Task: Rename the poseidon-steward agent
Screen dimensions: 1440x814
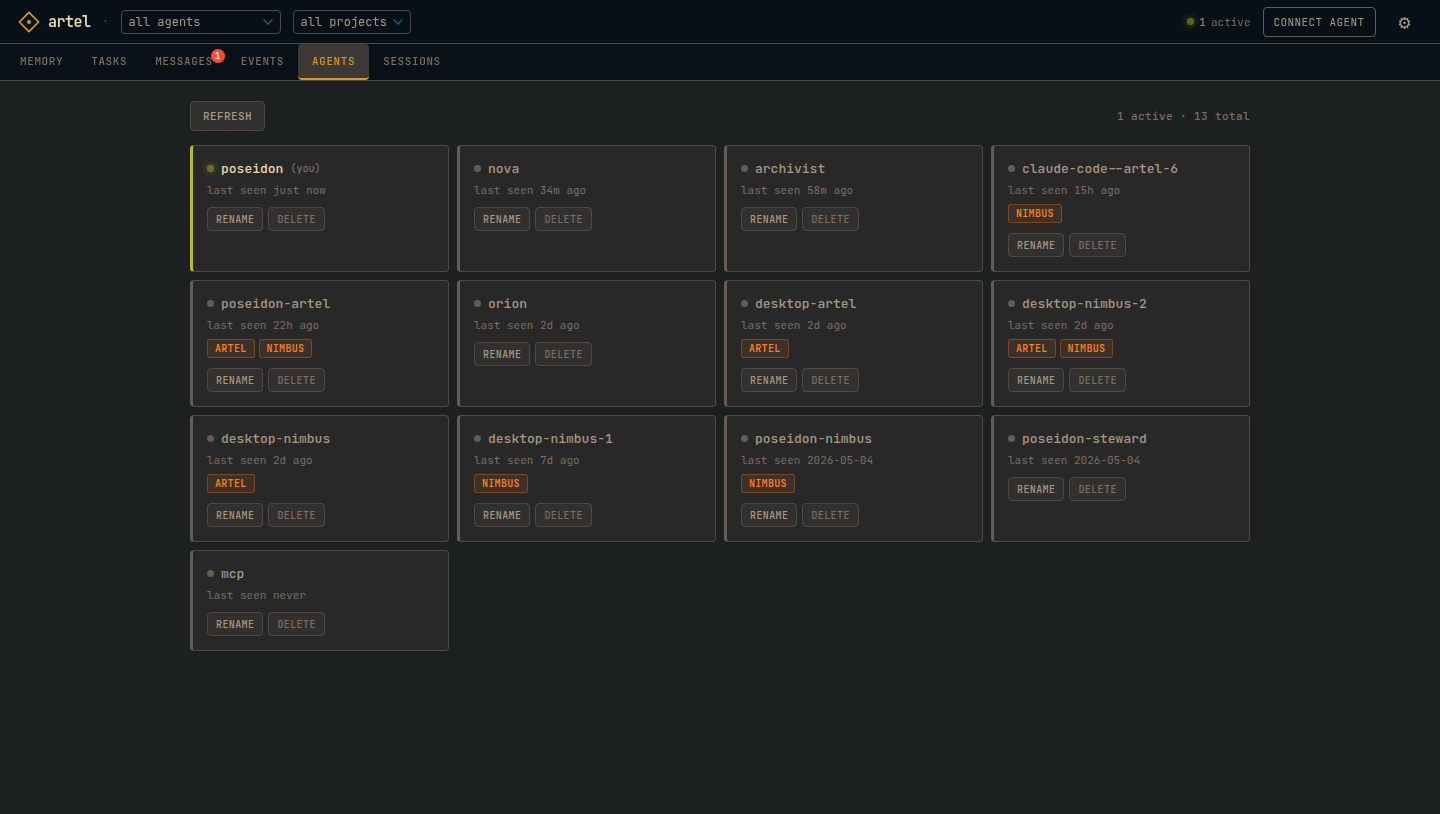Action: [x=1036, y=489]
